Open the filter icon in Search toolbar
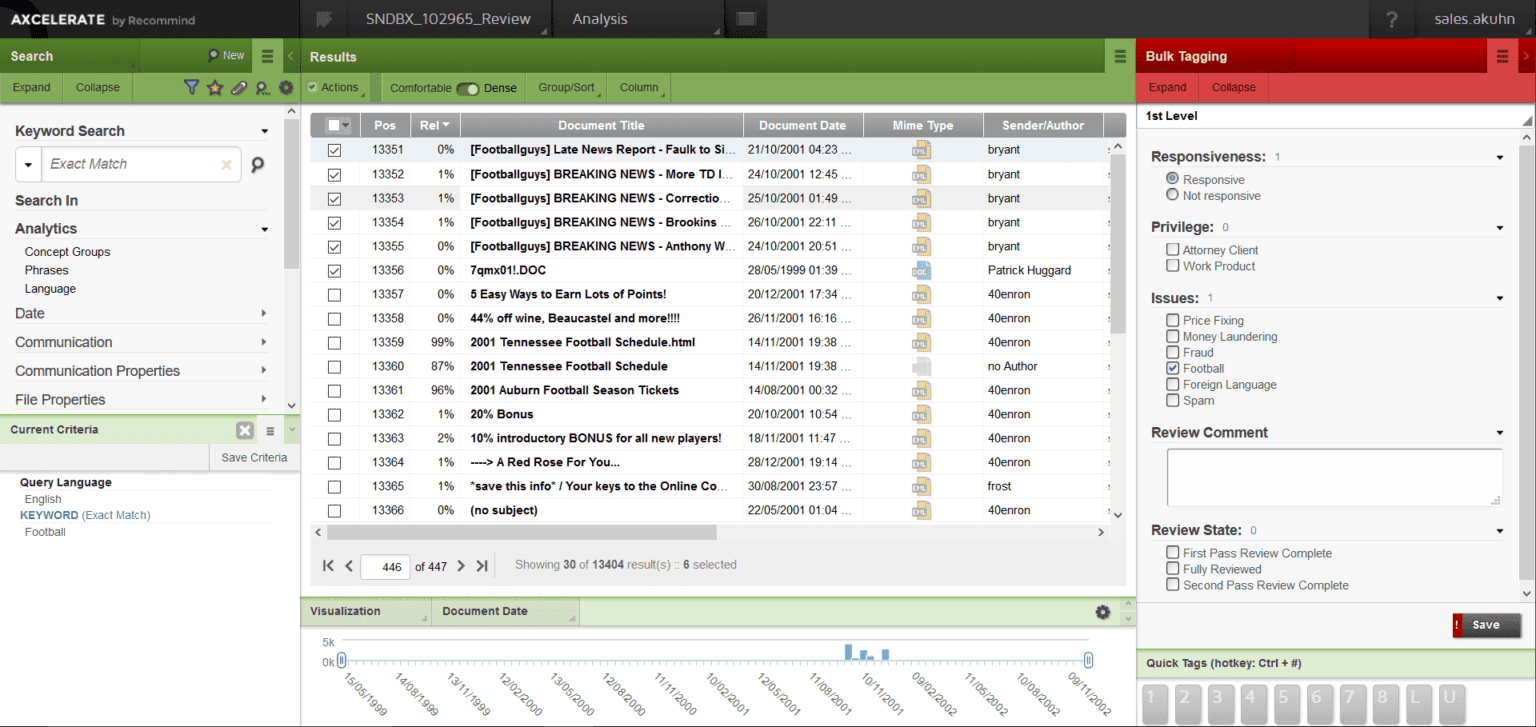This screenshot has width=1536, height=727. pos(191,87)
